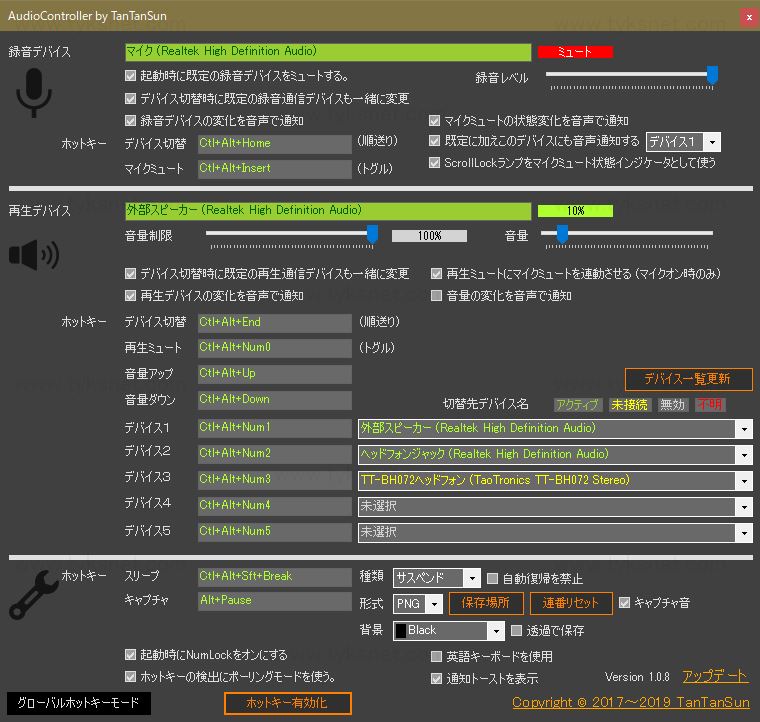This screenshot has width=760, height=722.
Task: Toggle 録音デバイスの変化を音声で通知 checkbox
Action: tap(130, 121)
